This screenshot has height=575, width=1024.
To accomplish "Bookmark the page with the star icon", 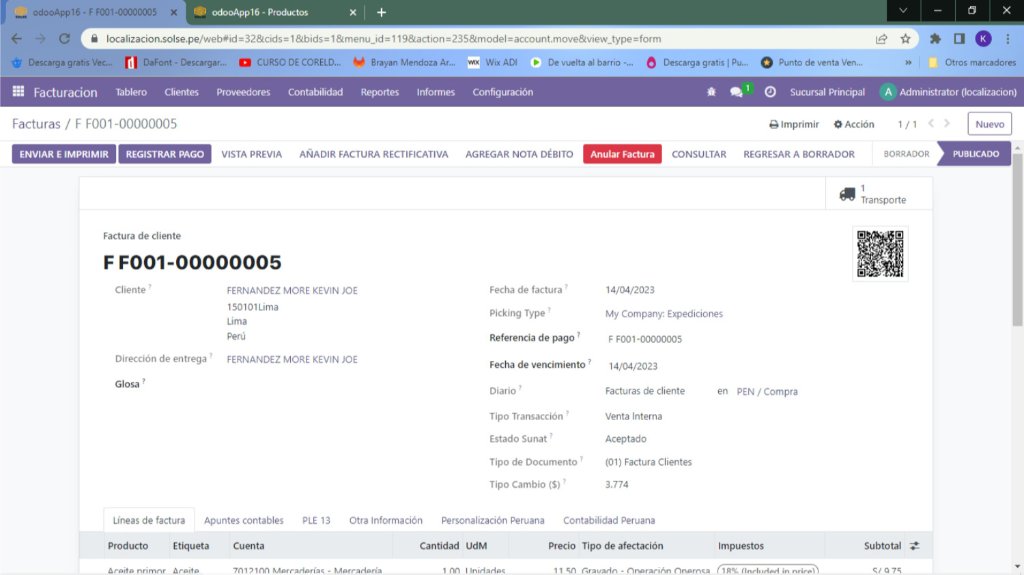I will (x=905, y=39).
